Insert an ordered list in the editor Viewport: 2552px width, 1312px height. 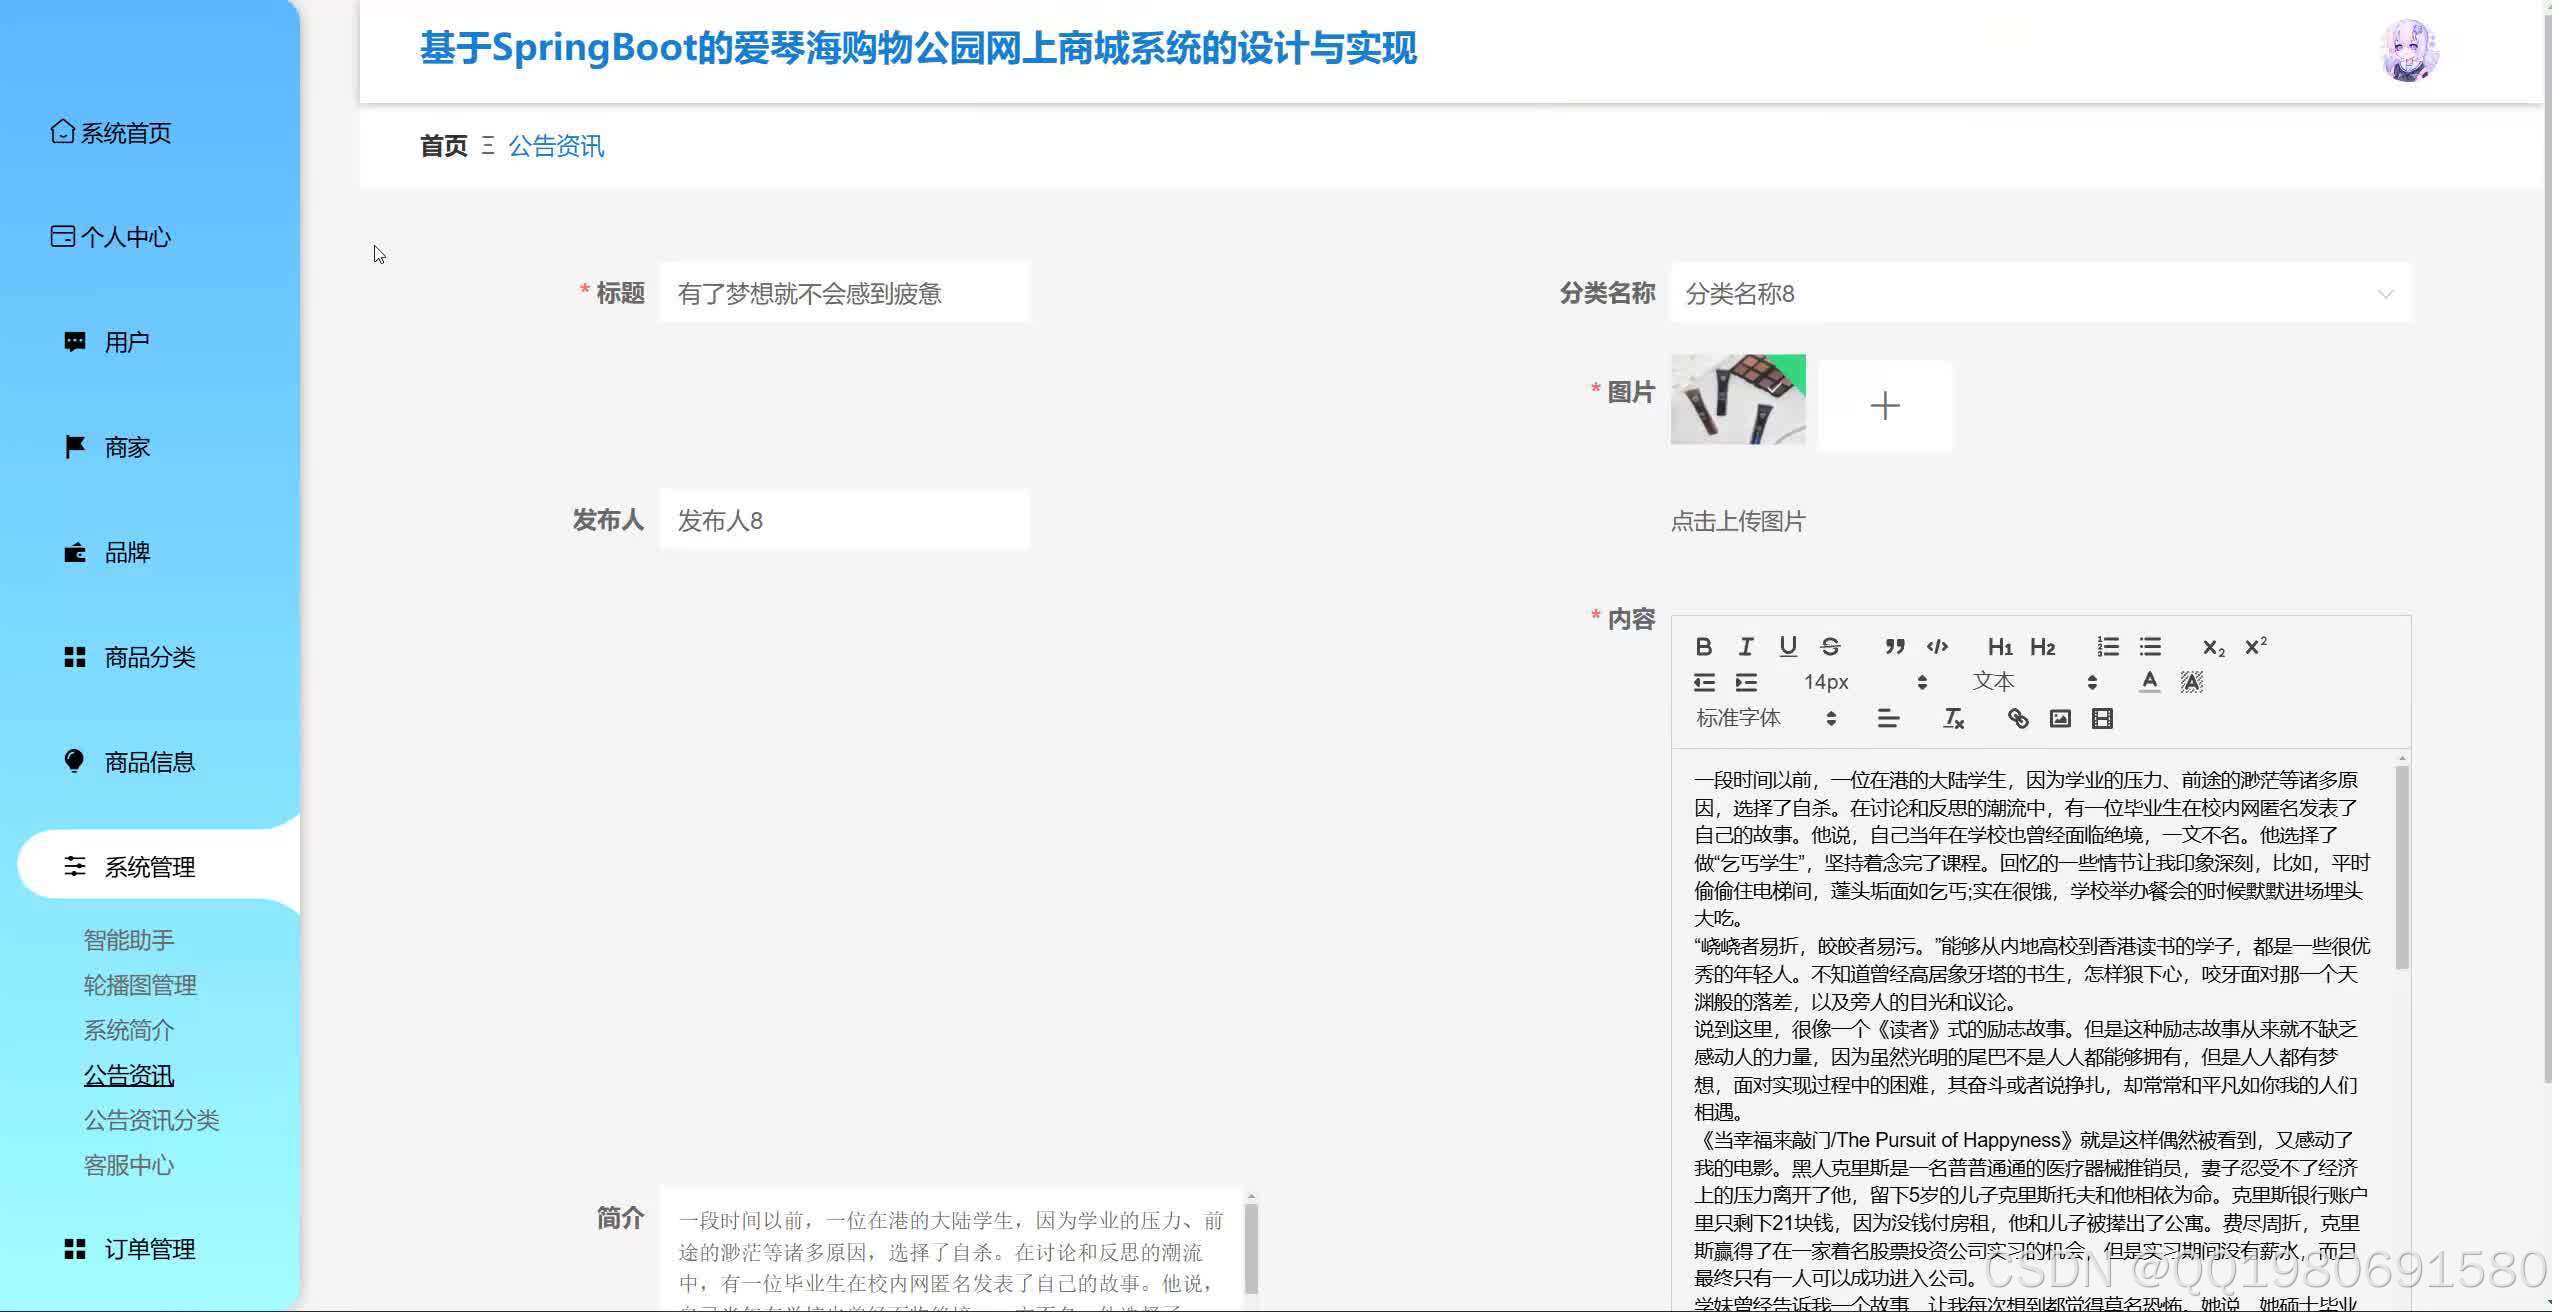pyautogui.click(x=2107, y=646)
